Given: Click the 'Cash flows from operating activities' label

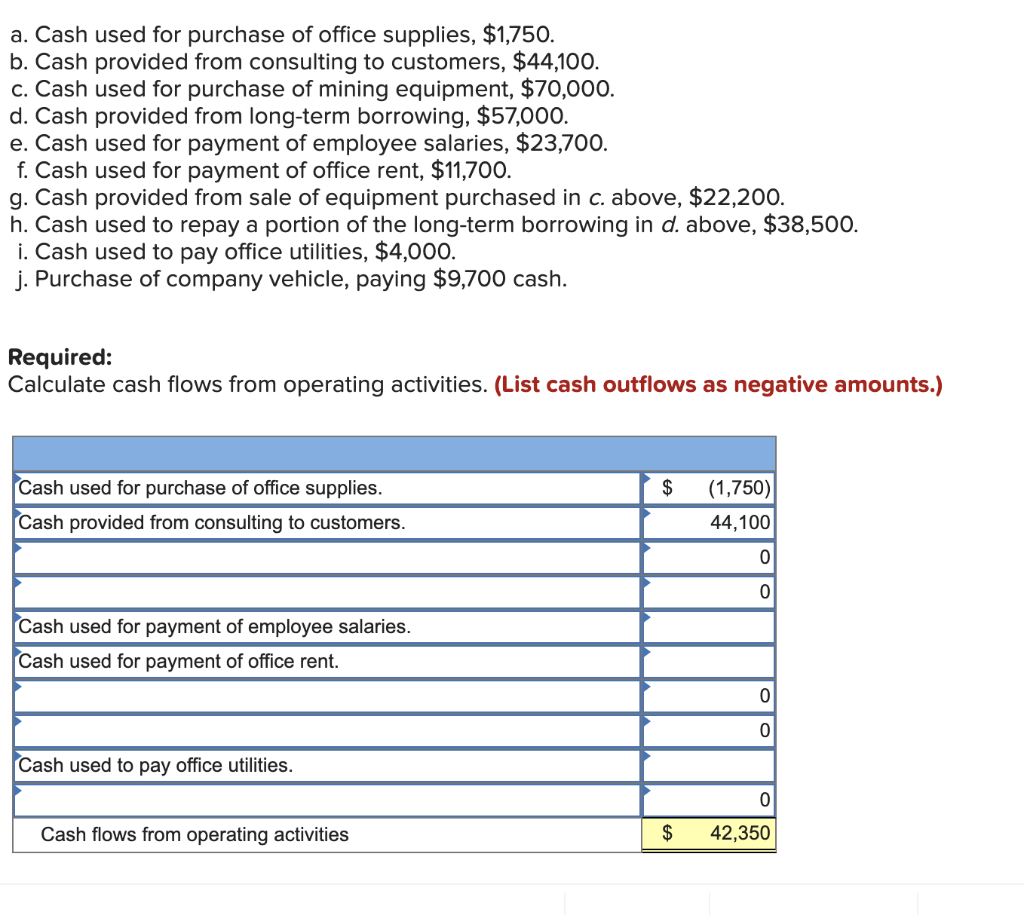Looking at the screenshot, I should [x=195, y=835].
